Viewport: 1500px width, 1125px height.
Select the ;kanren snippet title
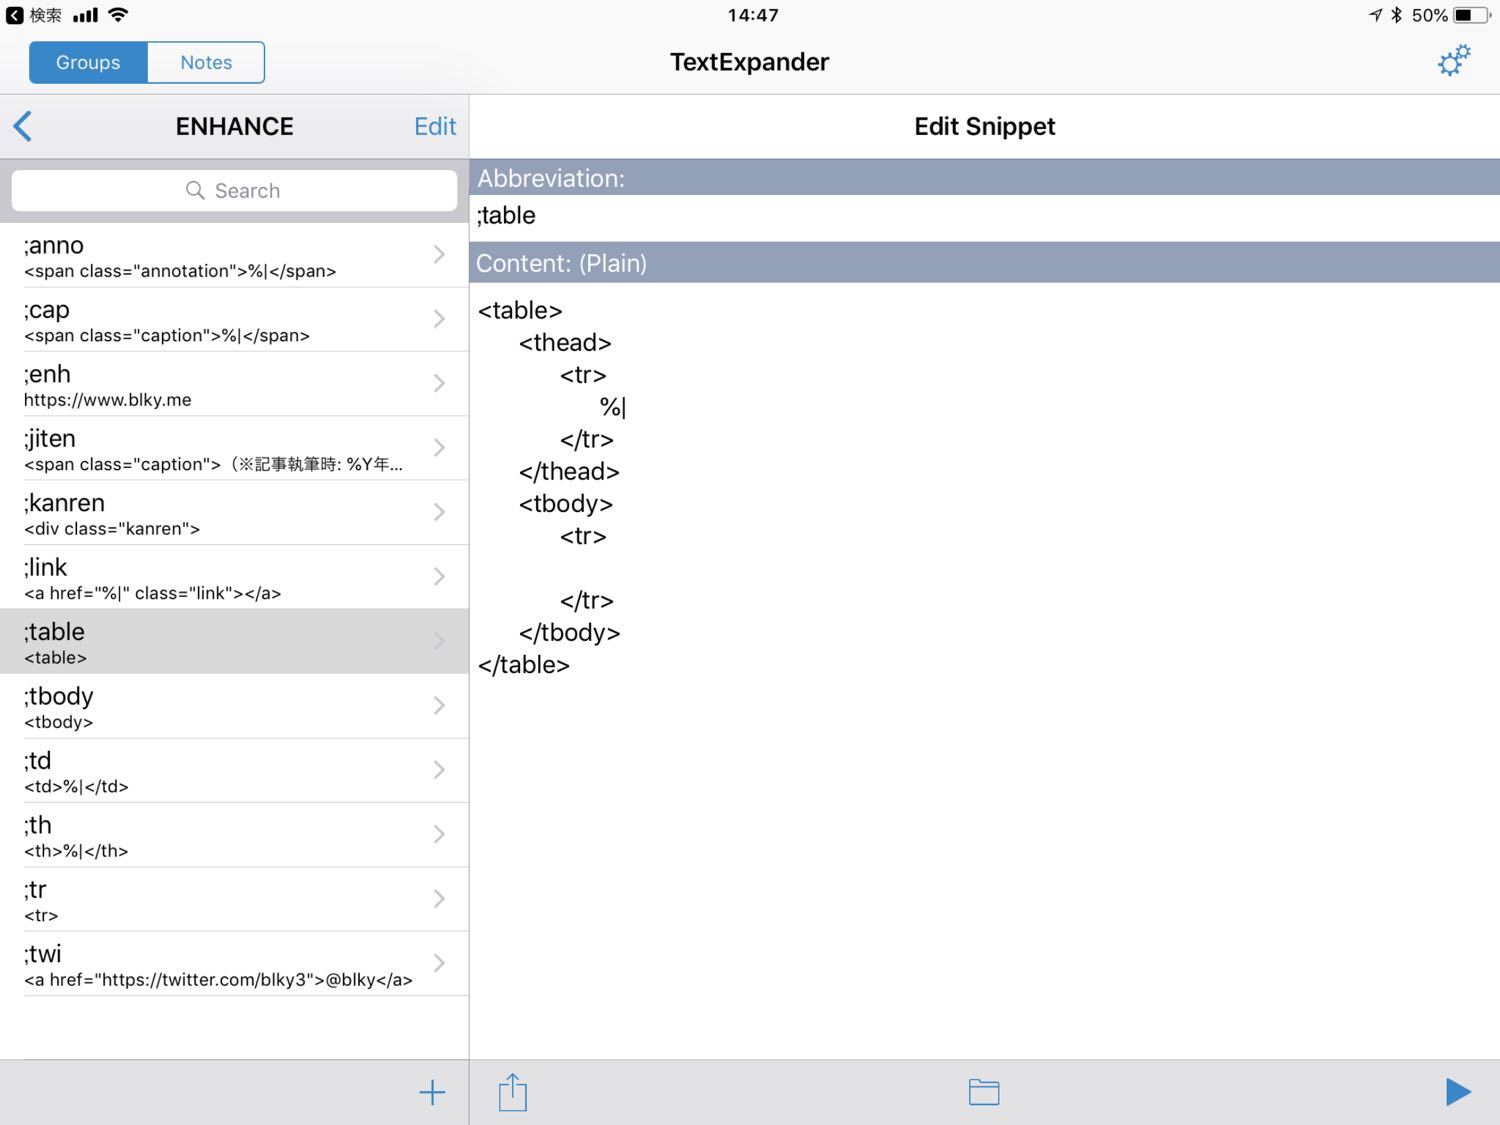pyautogui.click(x=64, y=503)
